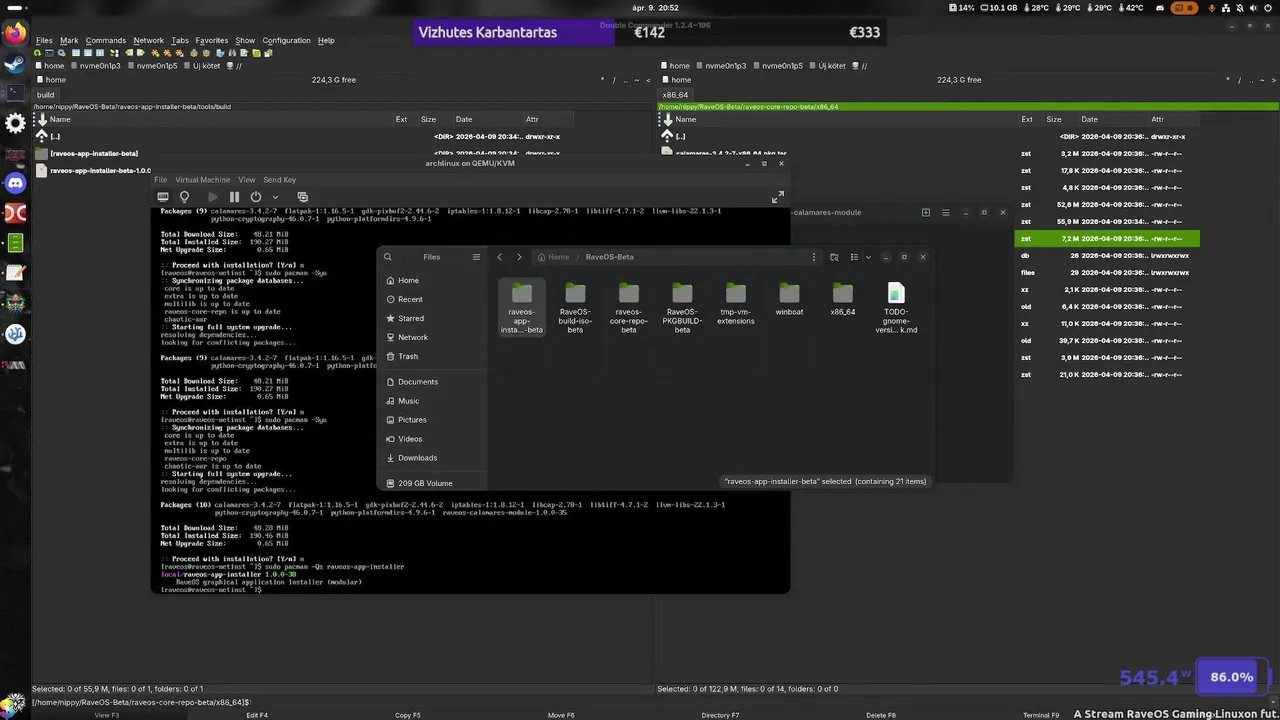This screenshot has width=1280, height=720.
Task: Switch VM viewer to fullscreen
Action: pyautogui.click(x=778, y=197)
